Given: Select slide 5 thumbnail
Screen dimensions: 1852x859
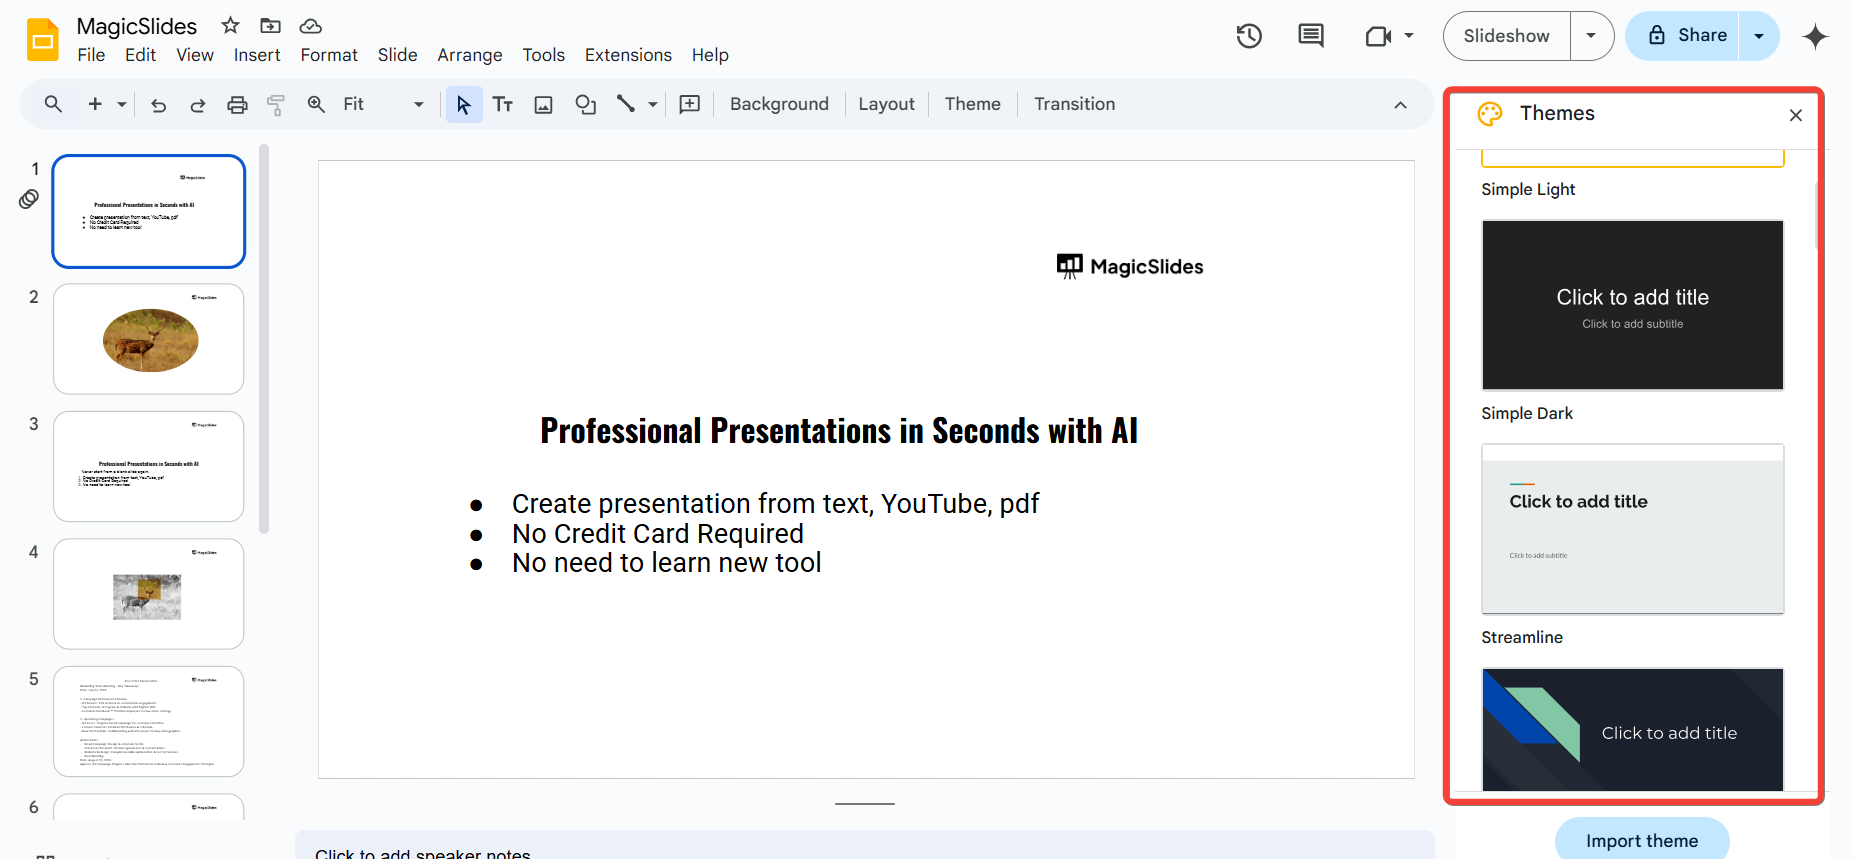Looking at the screenshot, I should tap(149, 721).
